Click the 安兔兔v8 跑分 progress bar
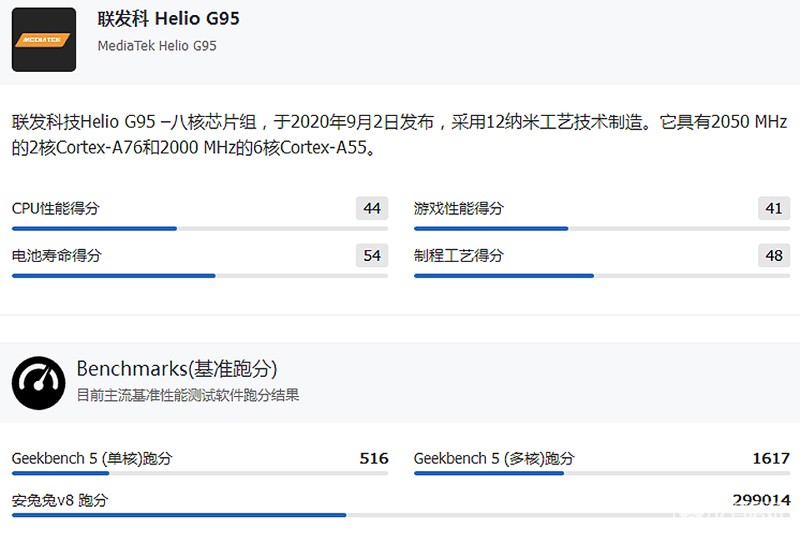The width and height of the screenshot is (800, 542). click(x=401, y=515)
